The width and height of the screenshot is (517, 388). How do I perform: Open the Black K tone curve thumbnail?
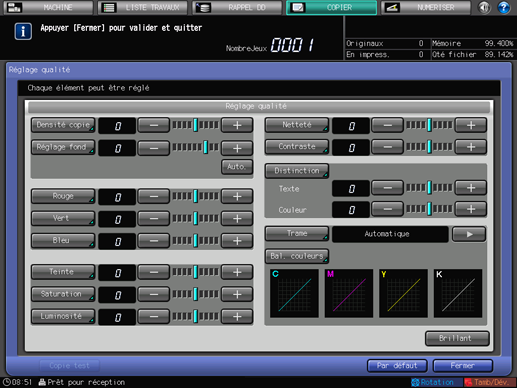click(458, 293)
